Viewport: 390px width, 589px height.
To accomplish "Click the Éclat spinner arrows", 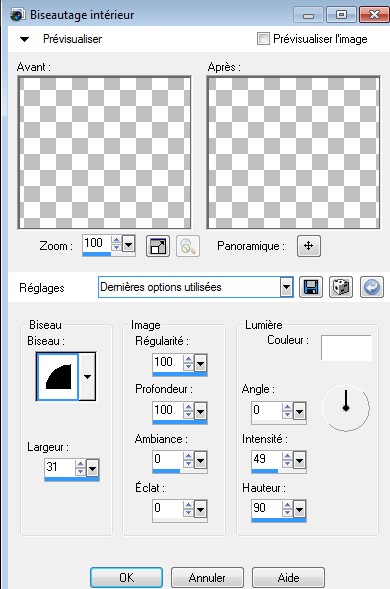I will [188, 509].
